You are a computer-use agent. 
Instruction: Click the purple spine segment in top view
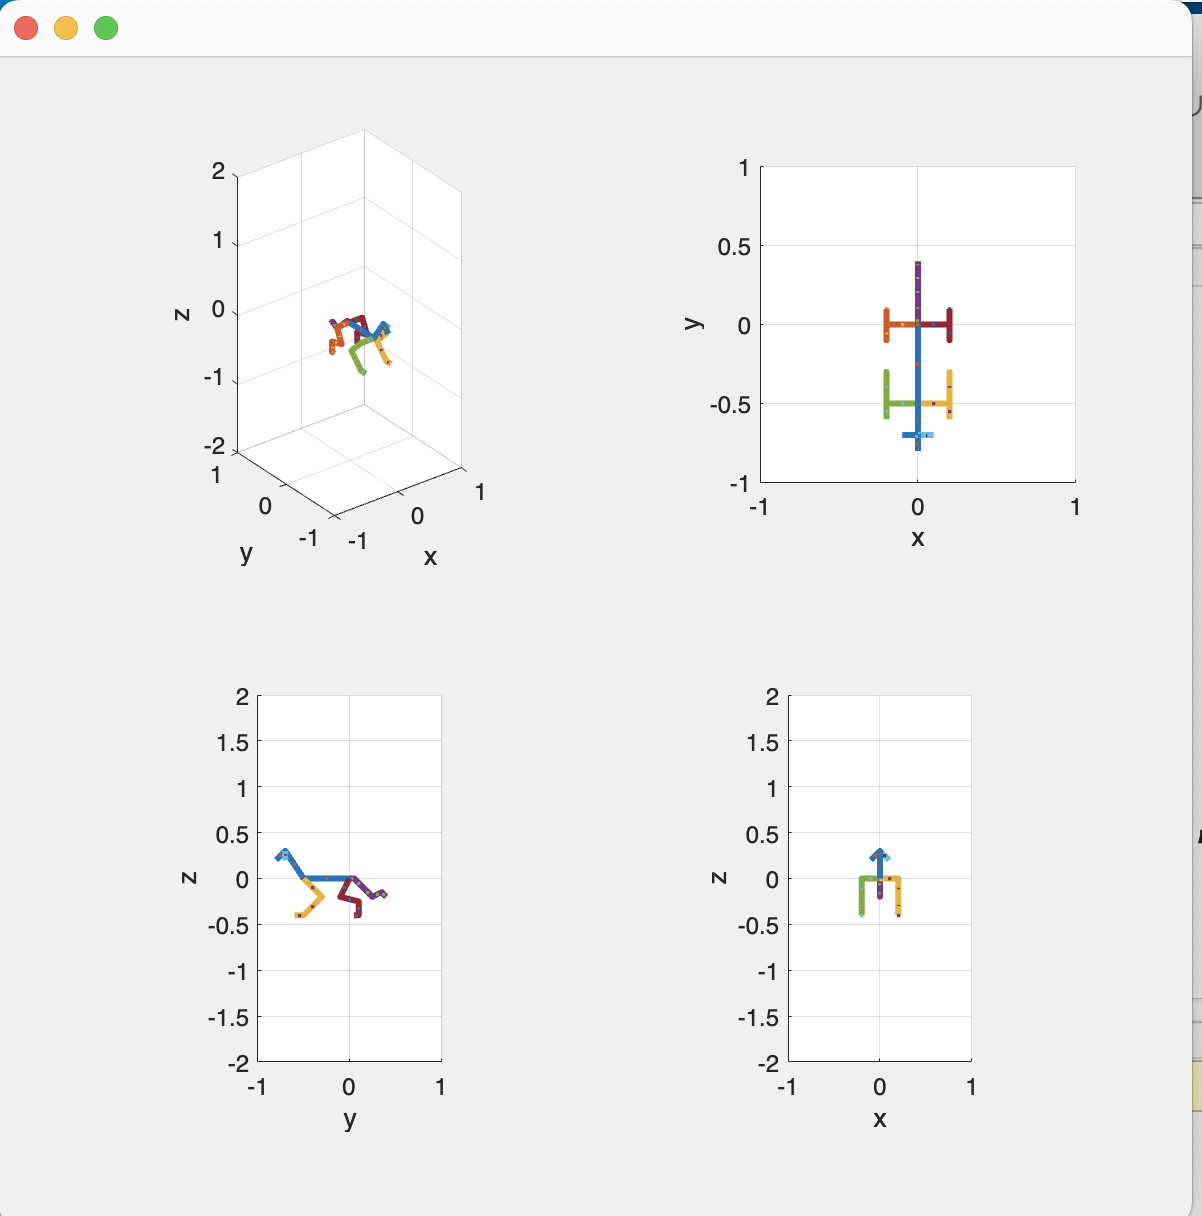tap(917, 290)
